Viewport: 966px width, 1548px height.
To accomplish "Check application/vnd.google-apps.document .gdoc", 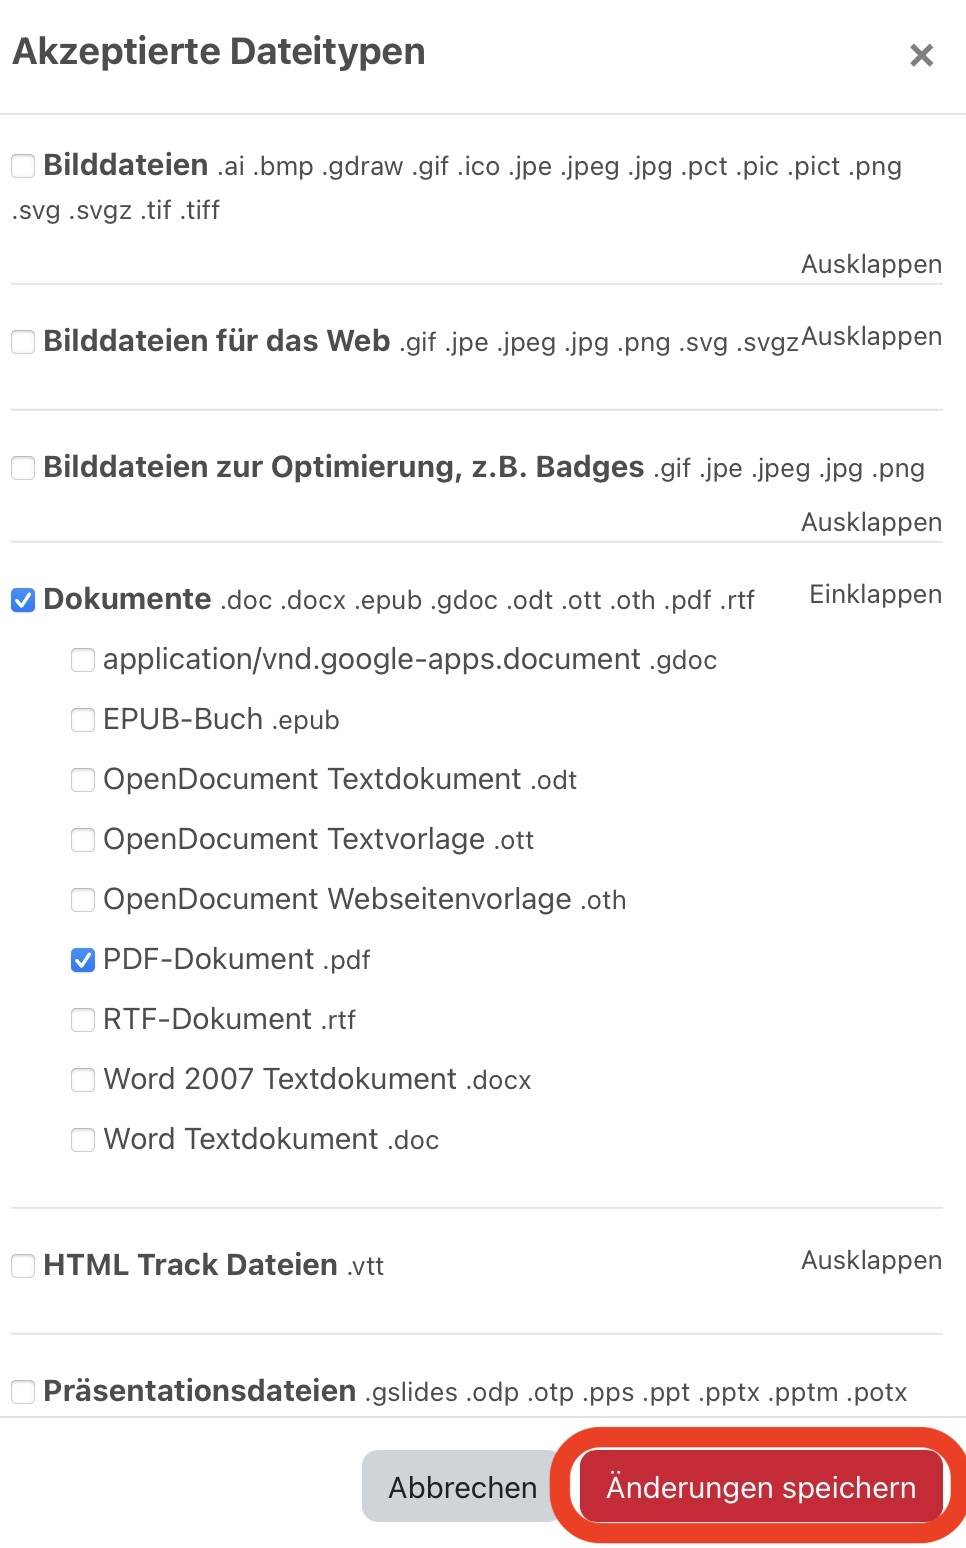I will pyautogui.click(x=83, y=660).
